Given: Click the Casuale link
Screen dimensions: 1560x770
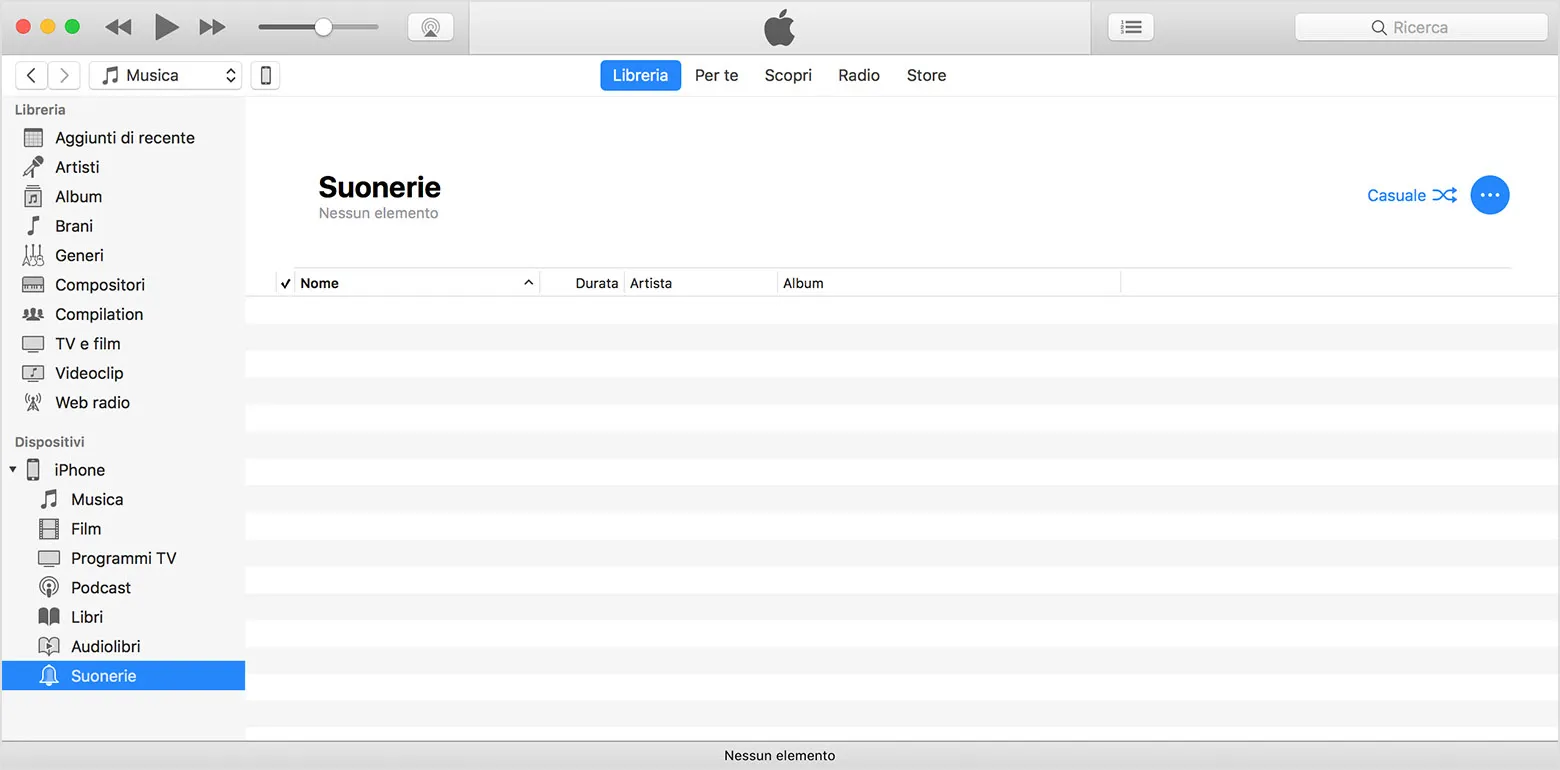Looking at the screenshot, I should (1397, 195).
